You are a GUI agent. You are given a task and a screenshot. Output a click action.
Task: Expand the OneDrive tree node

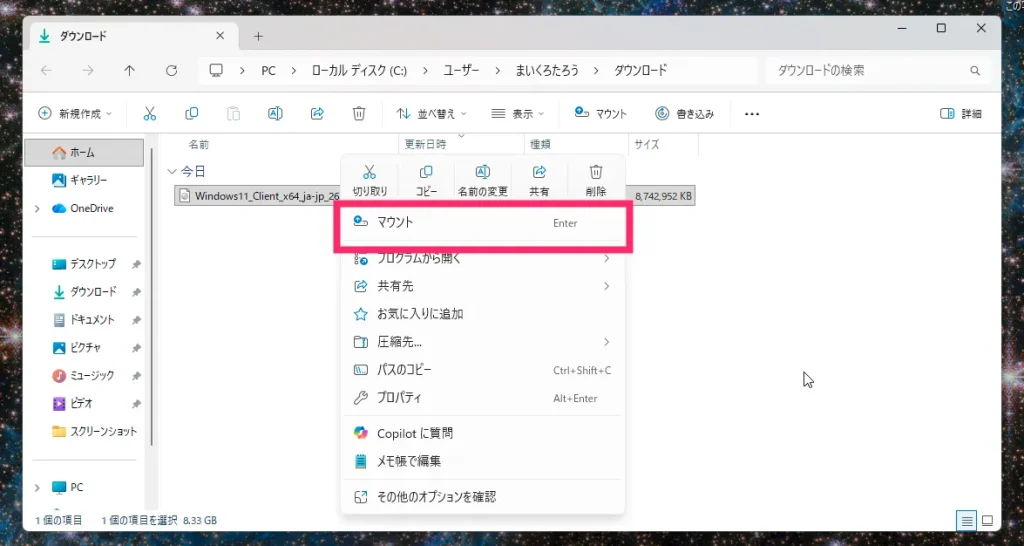coord(37,208)
